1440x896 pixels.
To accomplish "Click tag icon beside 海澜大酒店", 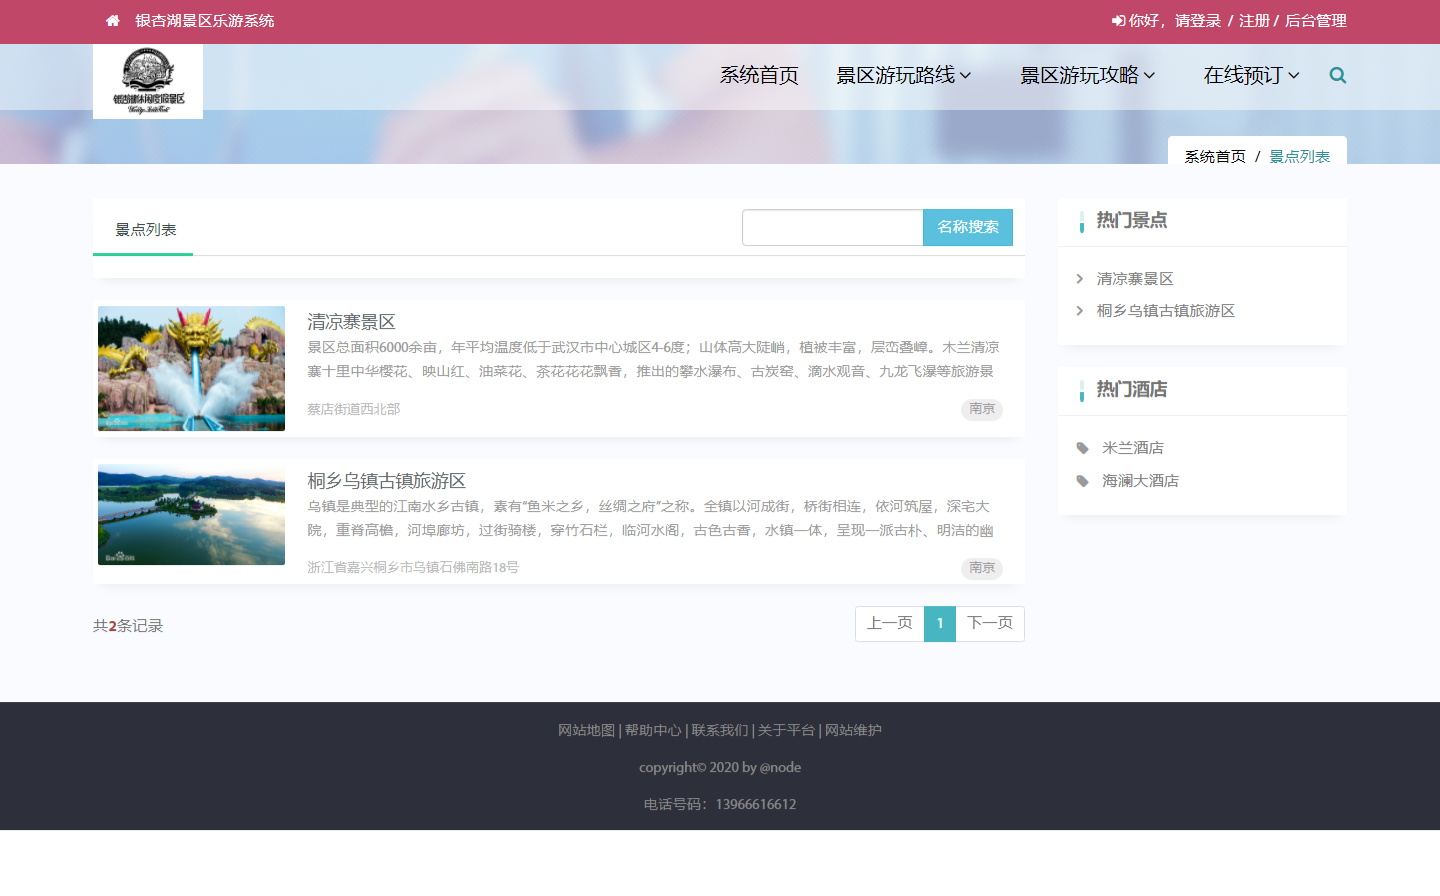I will (x=1082, y=482).
